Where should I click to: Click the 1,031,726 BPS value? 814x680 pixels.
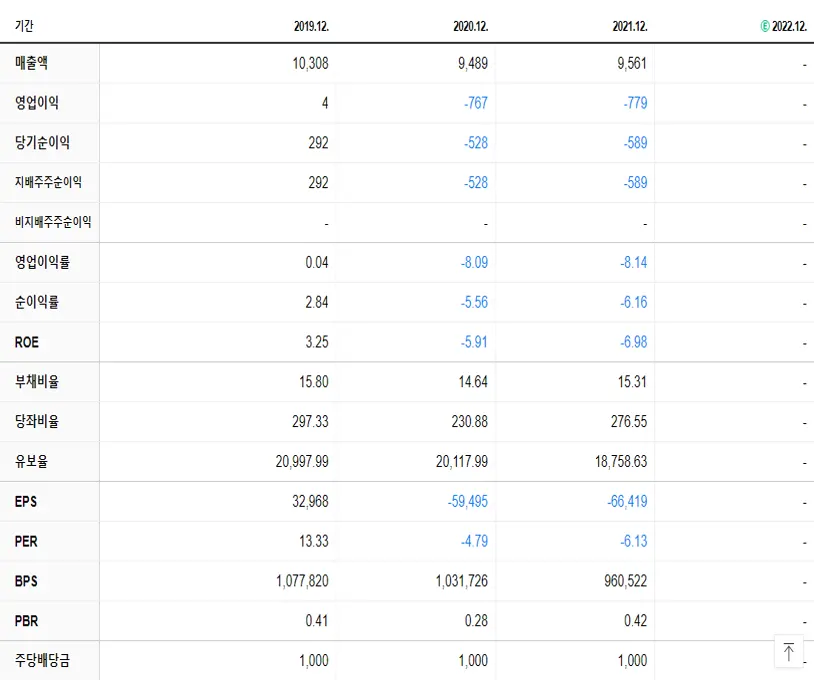tap(462, 581)
